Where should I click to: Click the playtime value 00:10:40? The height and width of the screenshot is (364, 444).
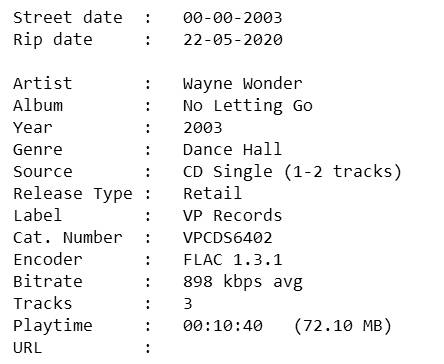(223, 325)
